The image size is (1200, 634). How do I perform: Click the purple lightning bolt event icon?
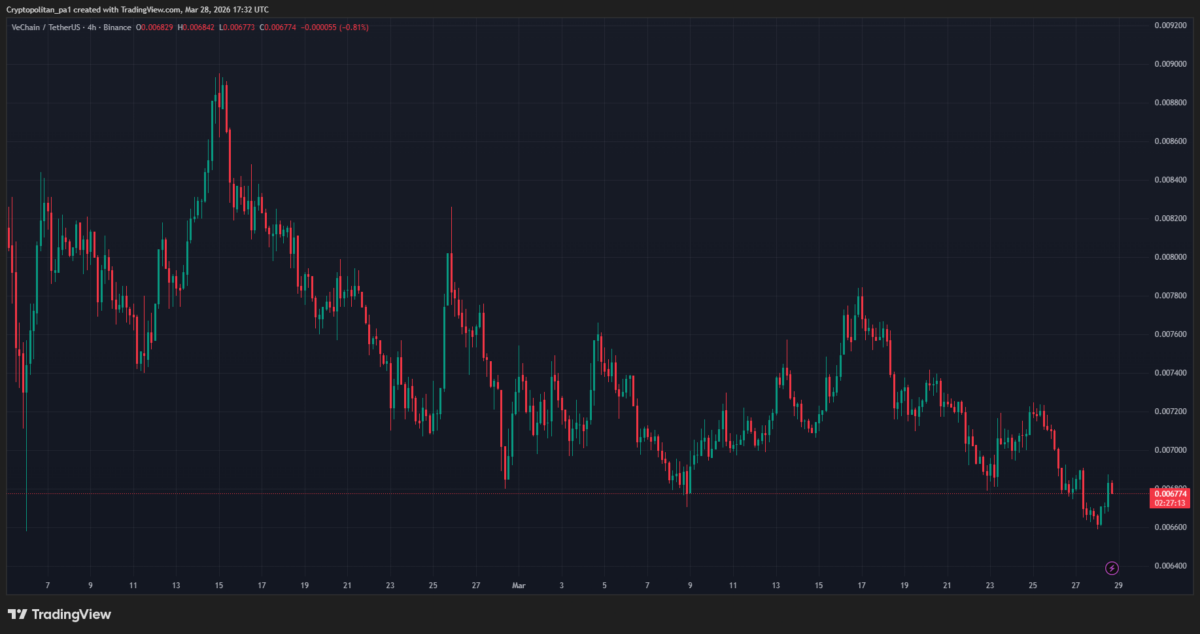click(1112, 568)
